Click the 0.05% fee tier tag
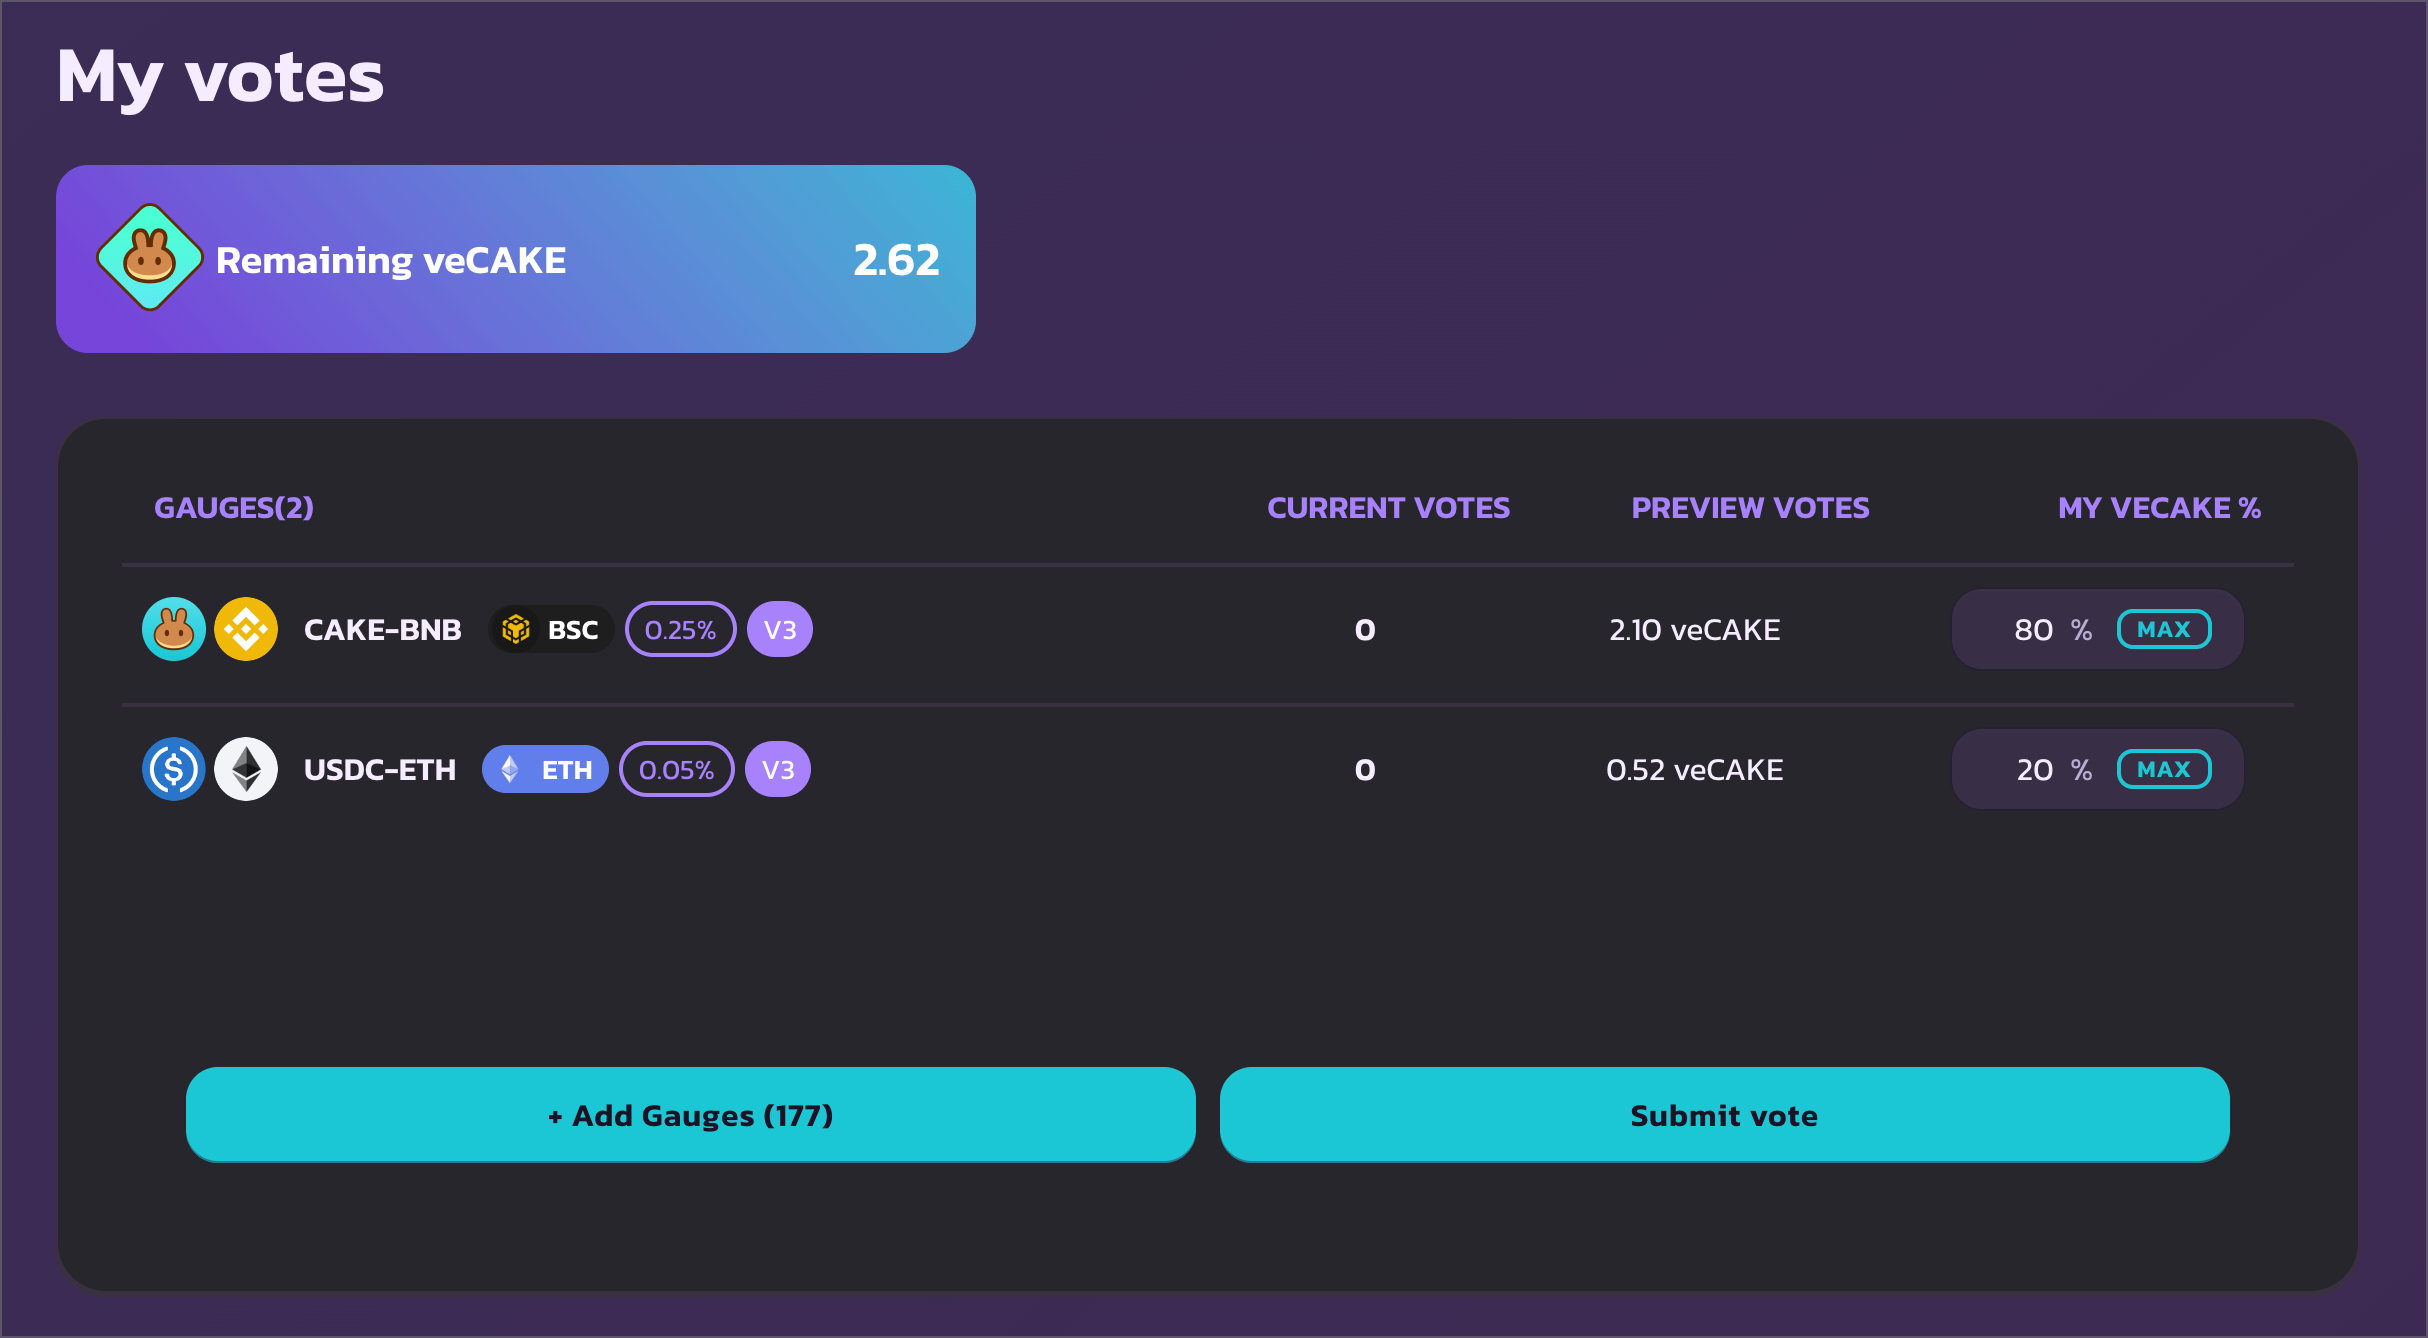The image size is (2428, 1338). point(677,769)
